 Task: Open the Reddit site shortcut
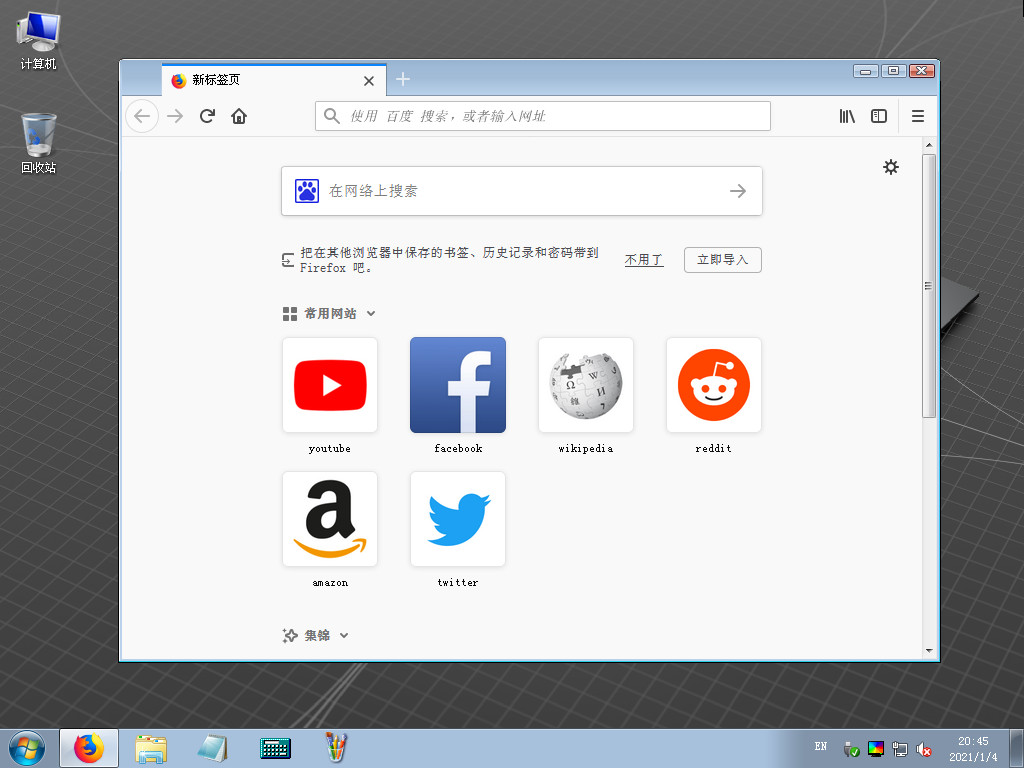tap(713, 385)
